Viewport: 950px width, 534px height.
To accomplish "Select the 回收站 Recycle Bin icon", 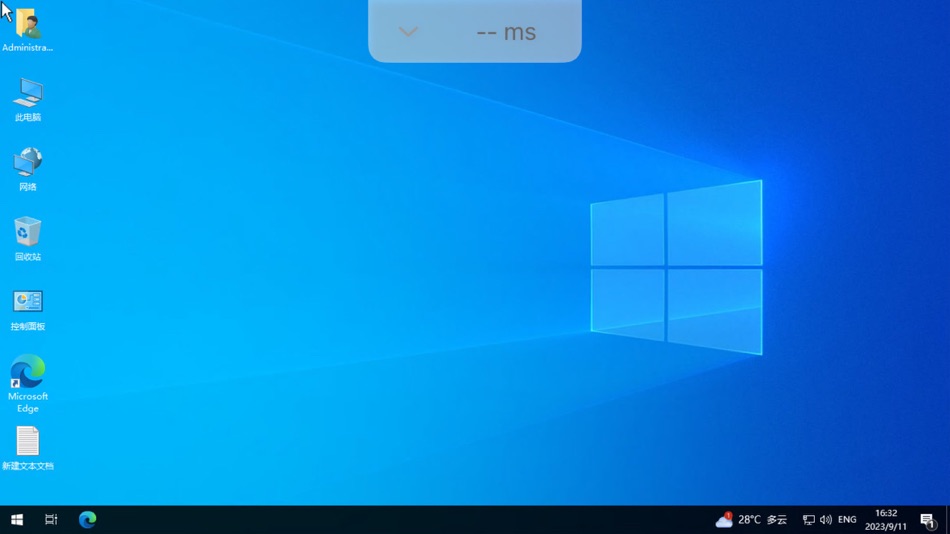I will (x=28, y=239).
